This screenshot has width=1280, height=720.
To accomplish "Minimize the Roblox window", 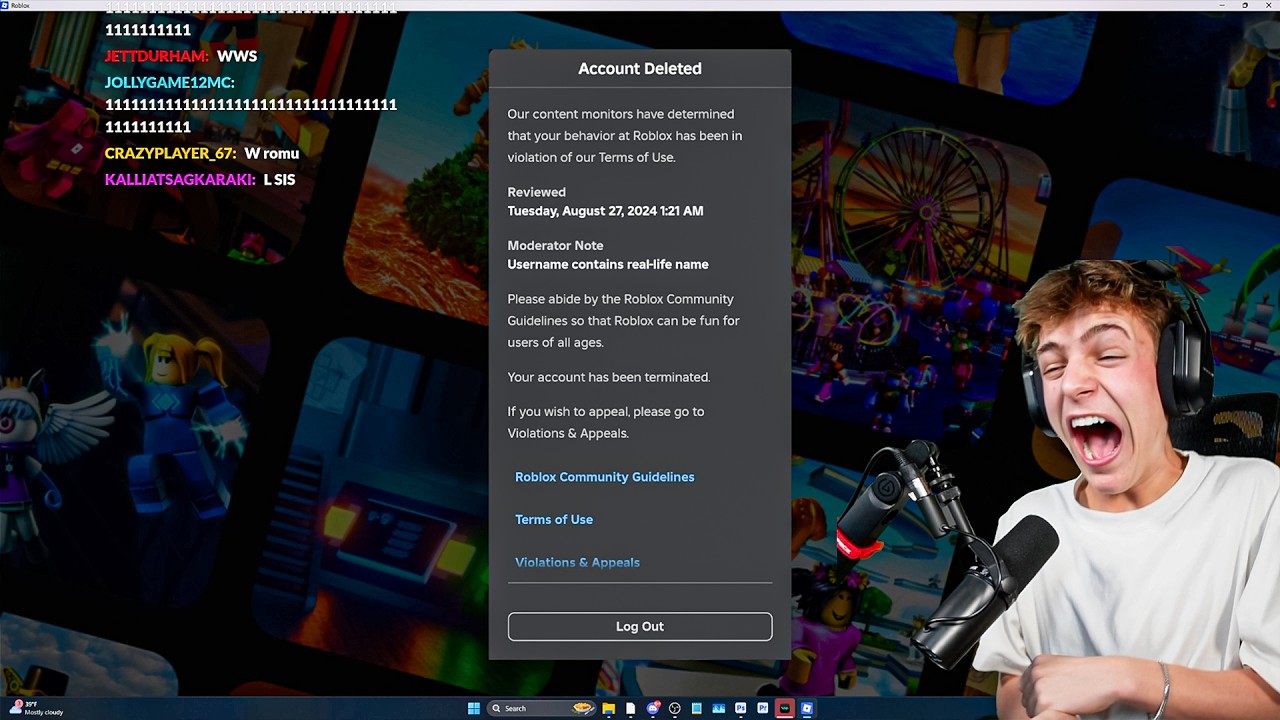I will coord(1222,5).
